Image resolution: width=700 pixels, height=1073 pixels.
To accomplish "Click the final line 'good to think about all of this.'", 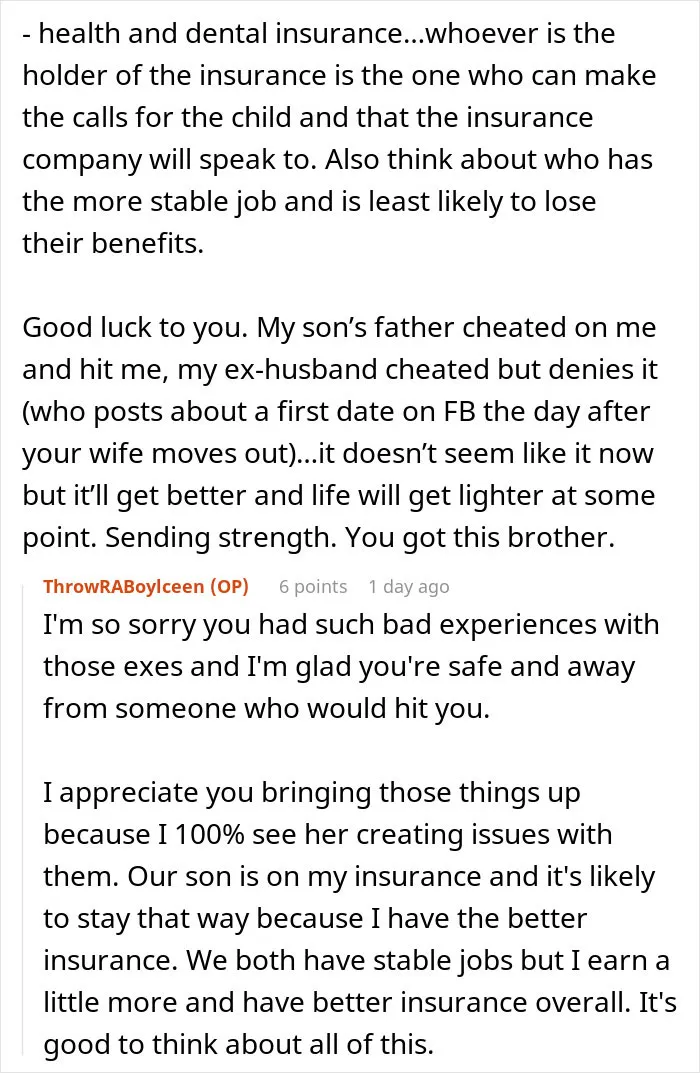I will (239, 1044).
